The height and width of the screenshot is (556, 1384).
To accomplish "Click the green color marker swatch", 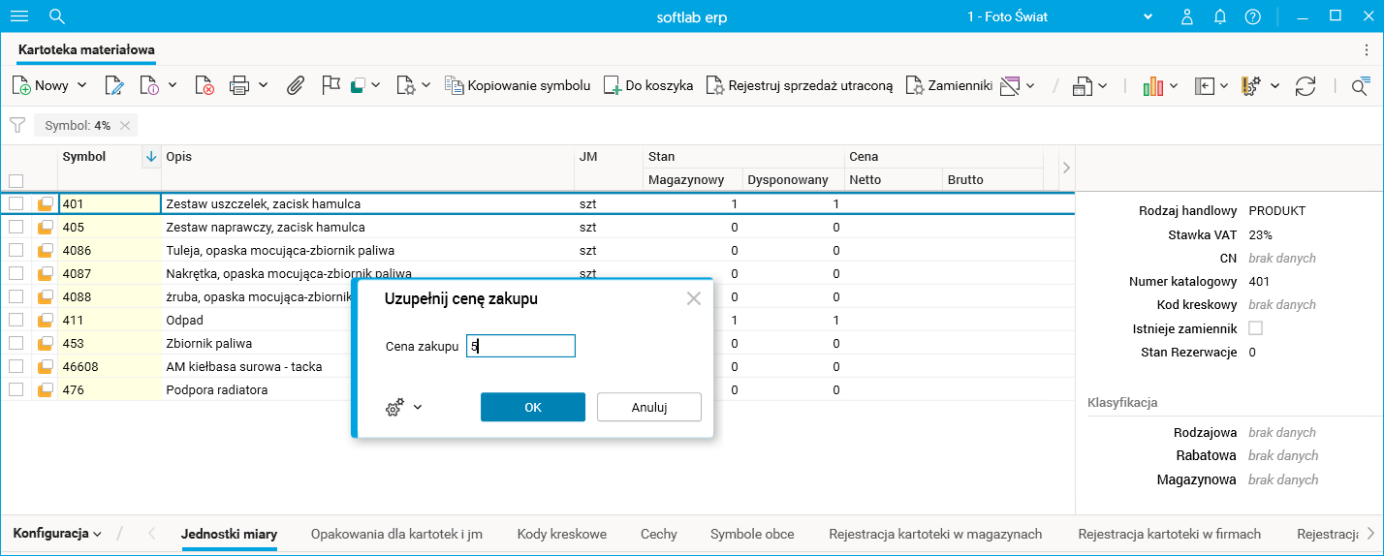I will (x=357, y=86).
